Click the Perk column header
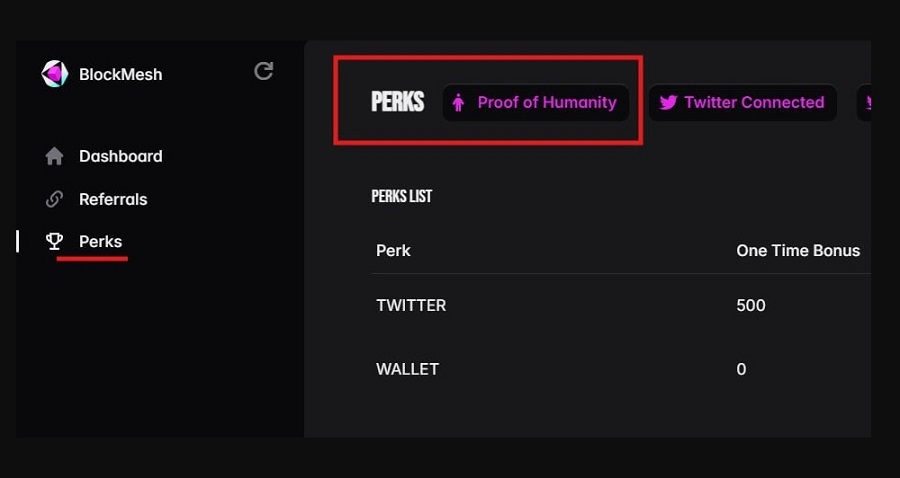 pyautogui.click(x=393, y=251)
